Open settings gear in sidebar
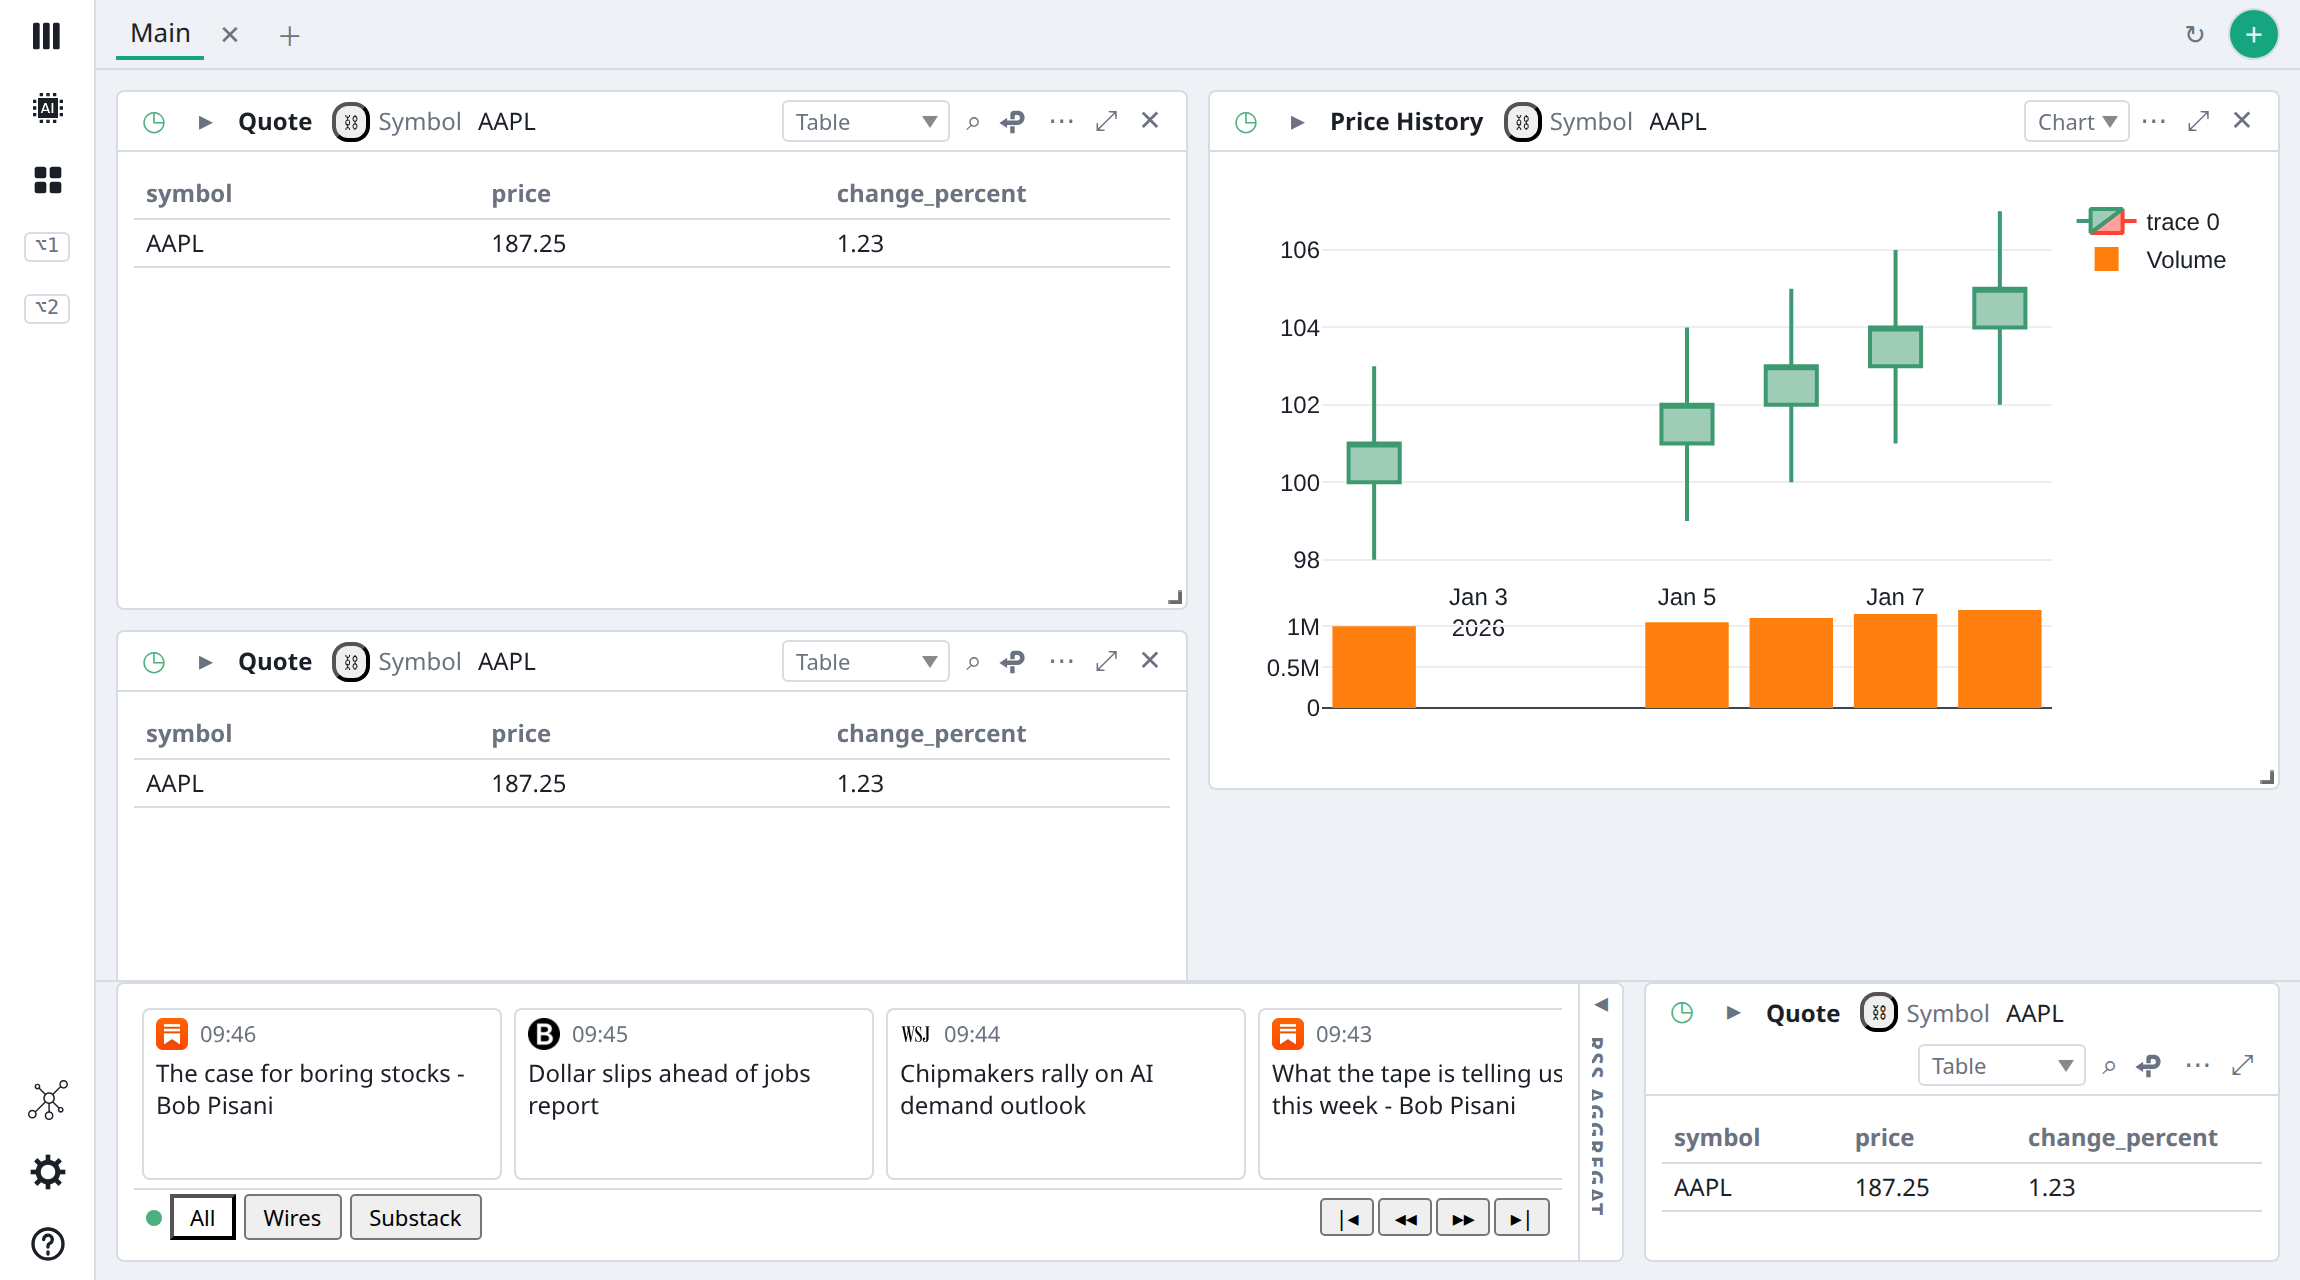This screenshot has width=2300, height=1280. pos(47,1172)
